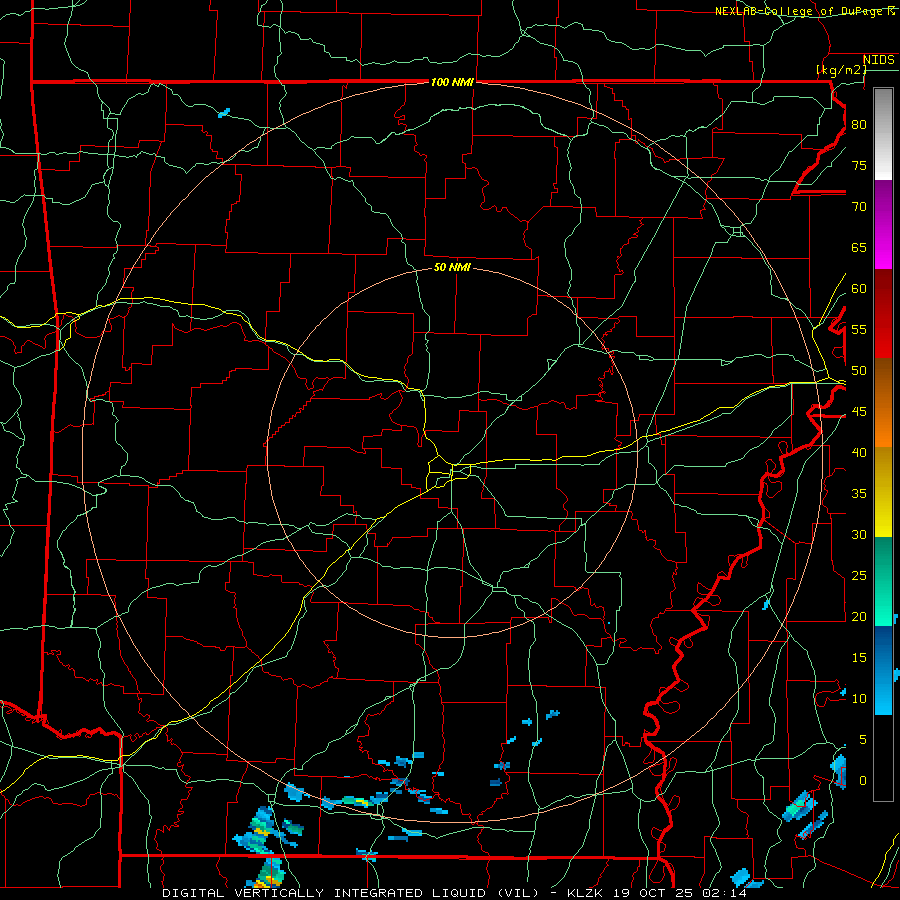This screenshot has height=900, width=900.
Task: Click the legend value 40
Action: (x=859, y=452)
